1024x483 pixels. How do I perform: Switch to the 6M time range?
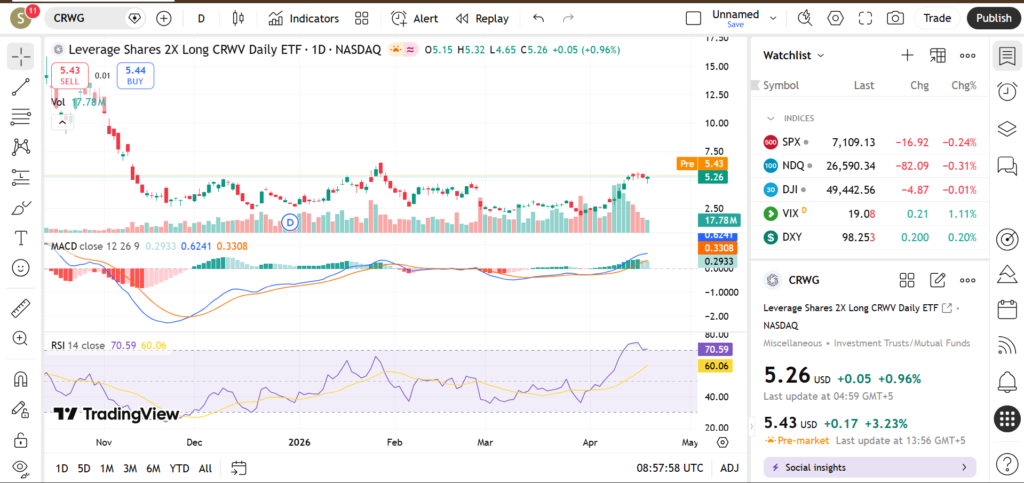tap(153, 468)
